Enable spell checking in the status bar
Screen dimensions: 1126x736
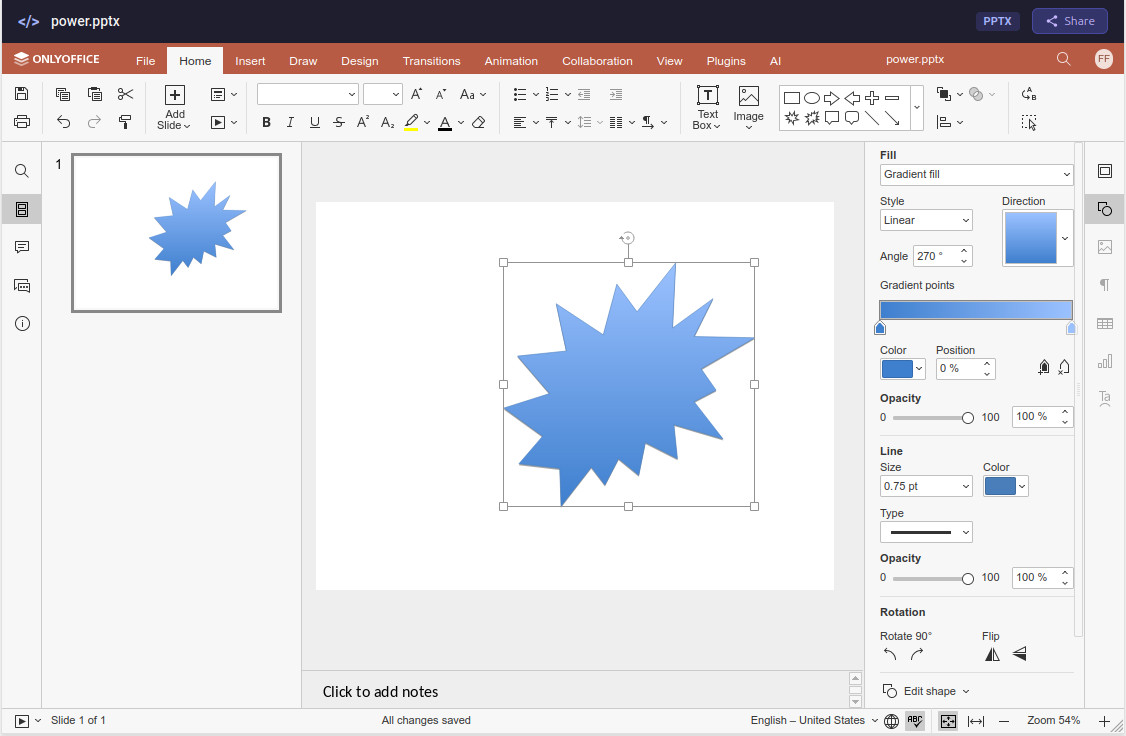point(915,720)
